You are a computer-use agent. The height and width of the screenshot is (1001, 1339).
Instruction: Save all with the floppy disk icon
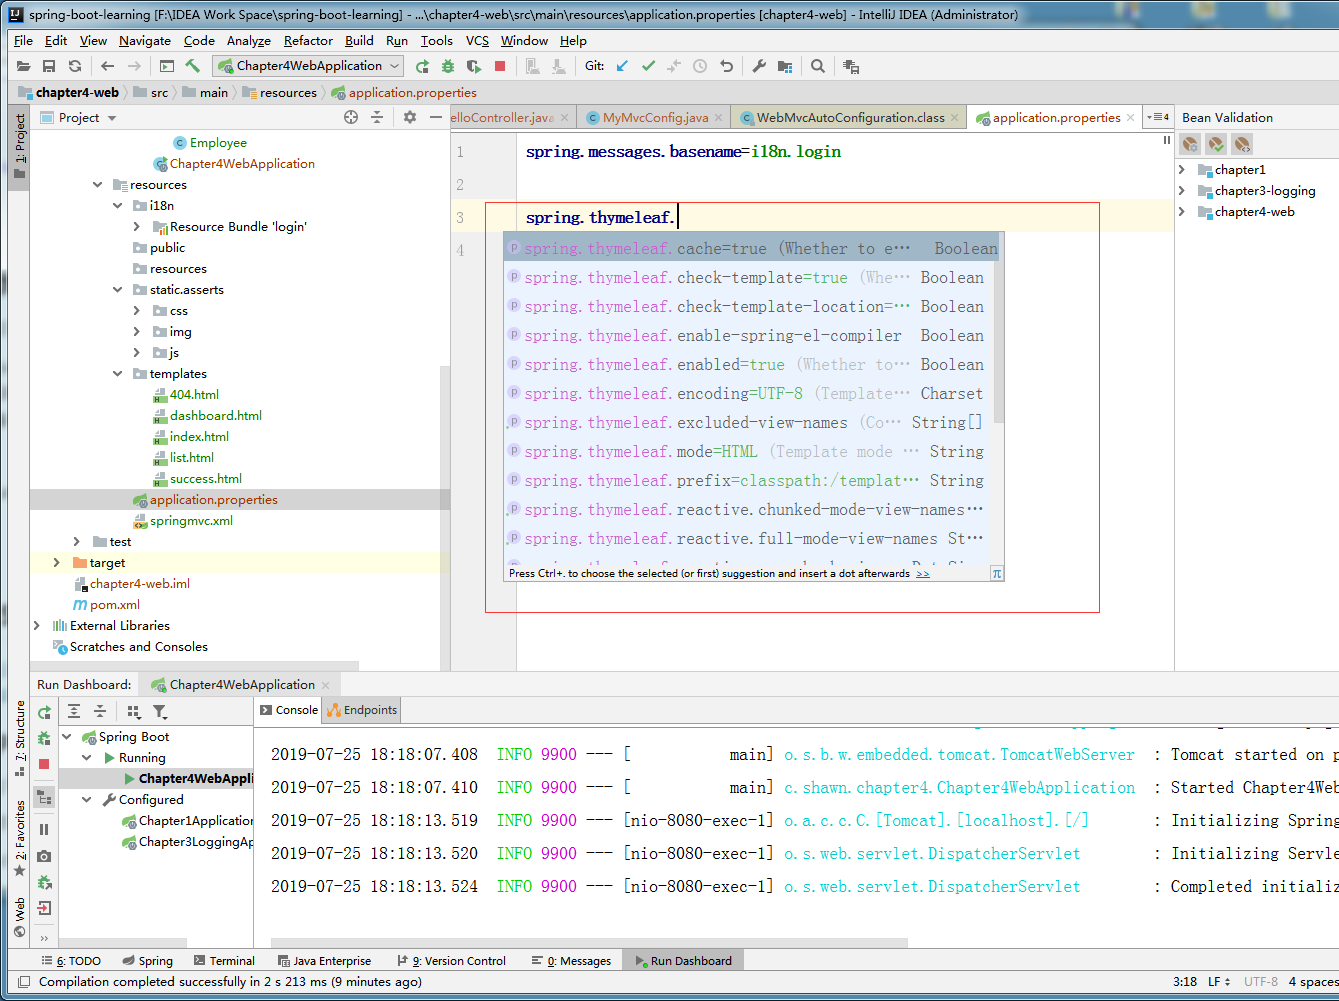49,66
